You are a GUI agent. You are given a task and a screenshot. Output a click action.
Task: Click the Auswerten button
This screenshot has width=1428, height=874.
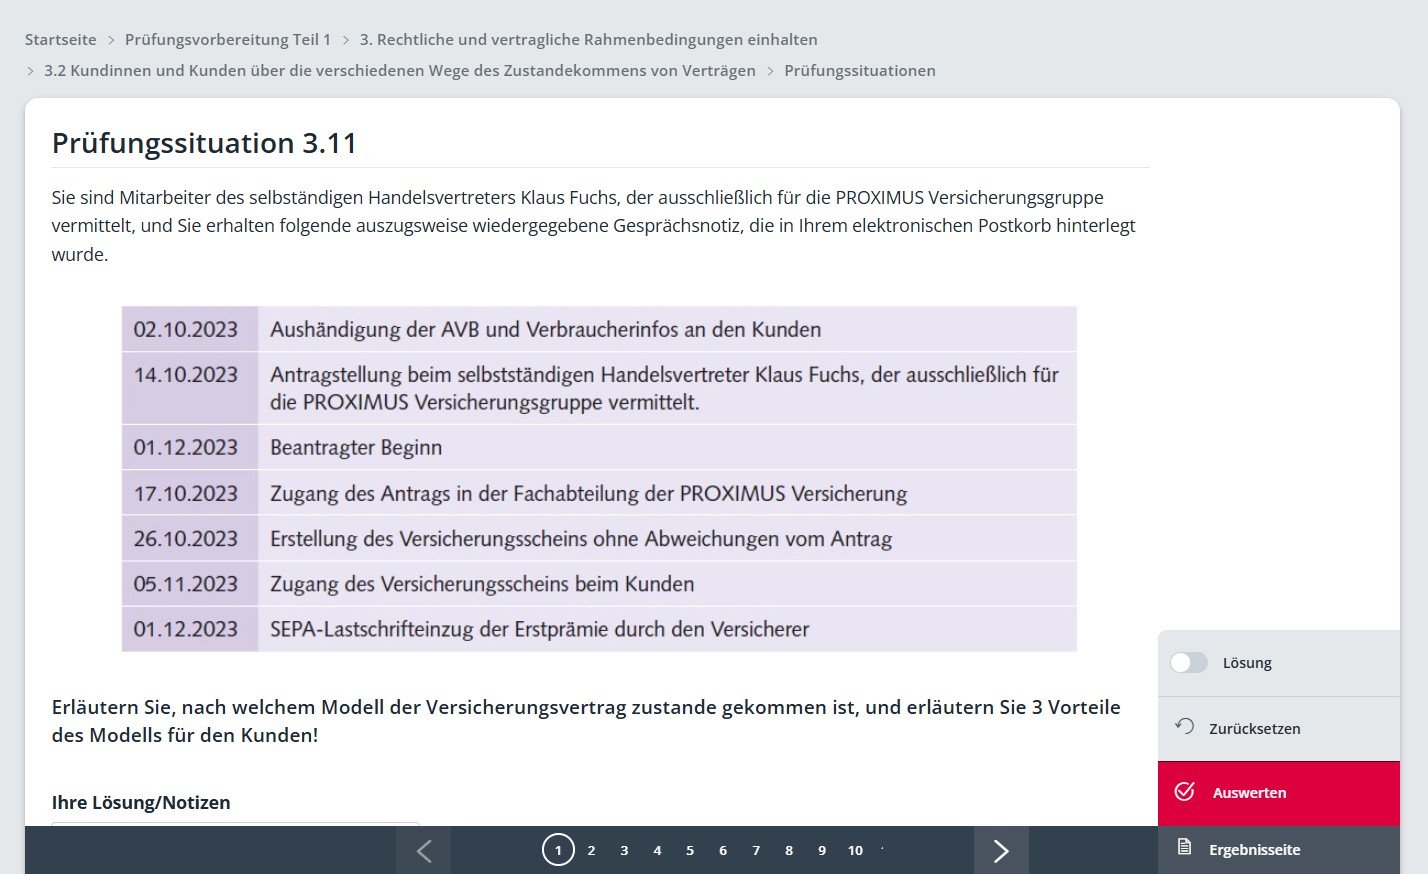[x=1279, y=793]
